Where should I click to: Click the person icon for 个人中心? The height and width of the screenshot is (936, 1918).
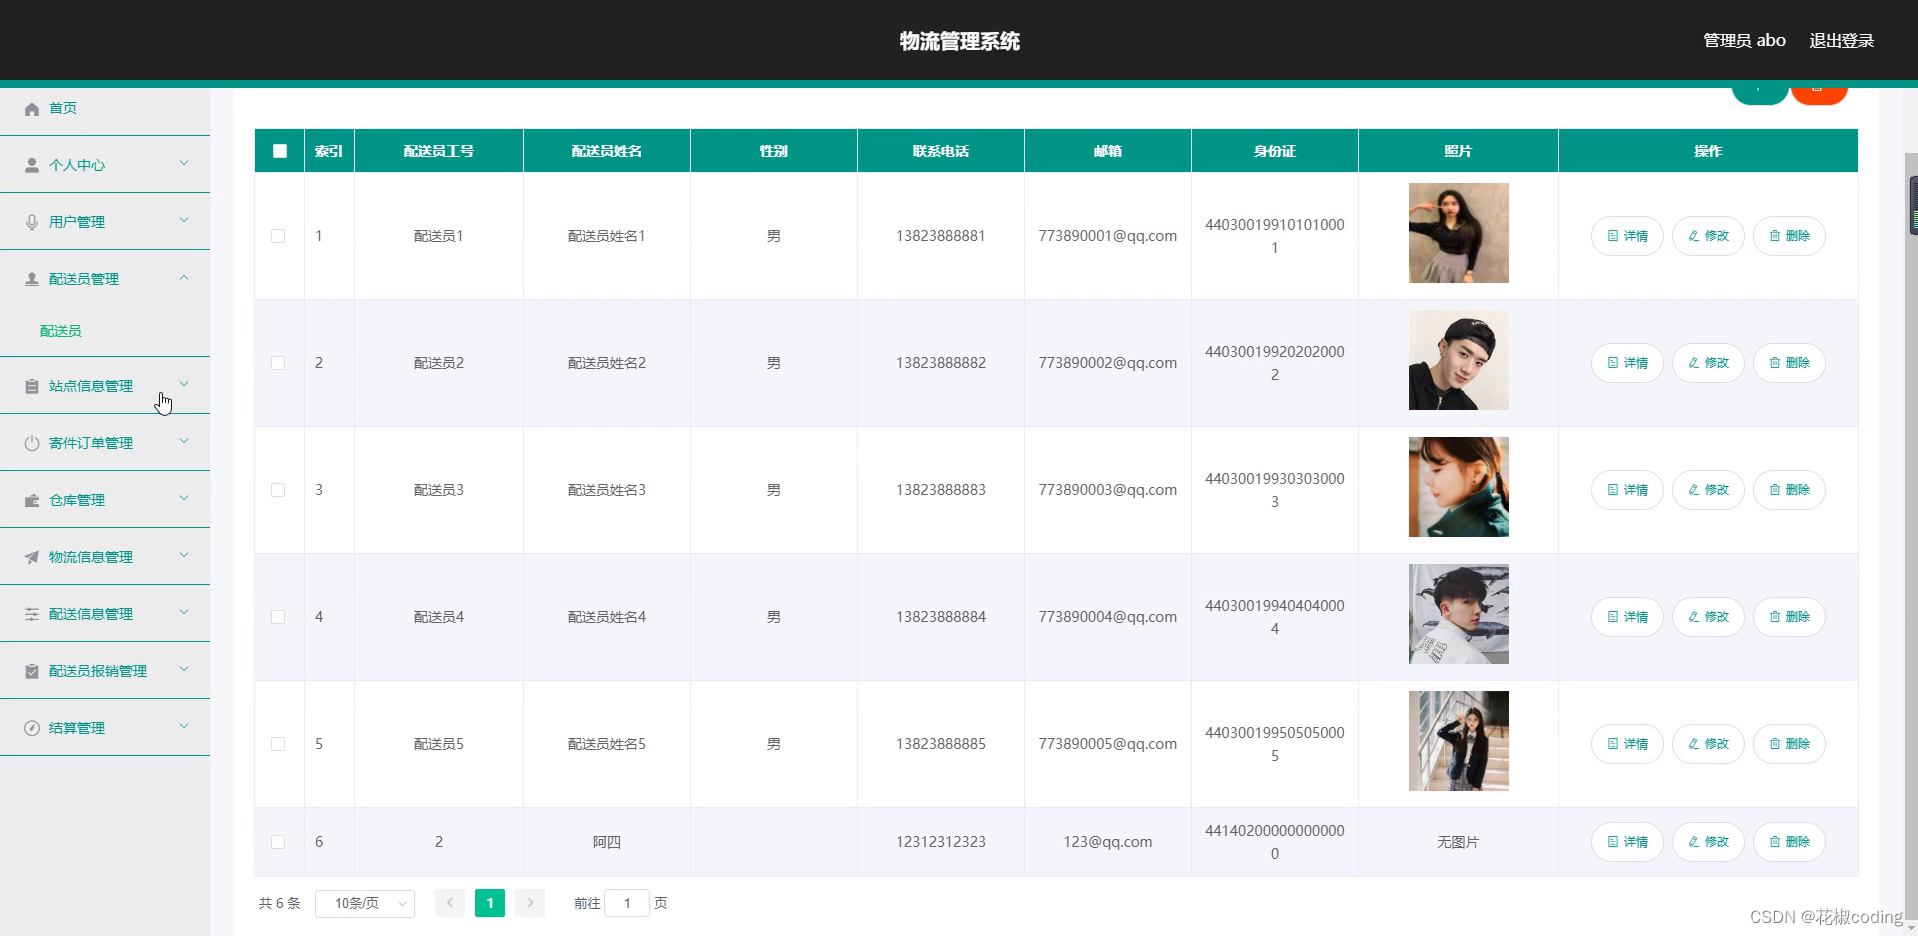coord(32,165)
